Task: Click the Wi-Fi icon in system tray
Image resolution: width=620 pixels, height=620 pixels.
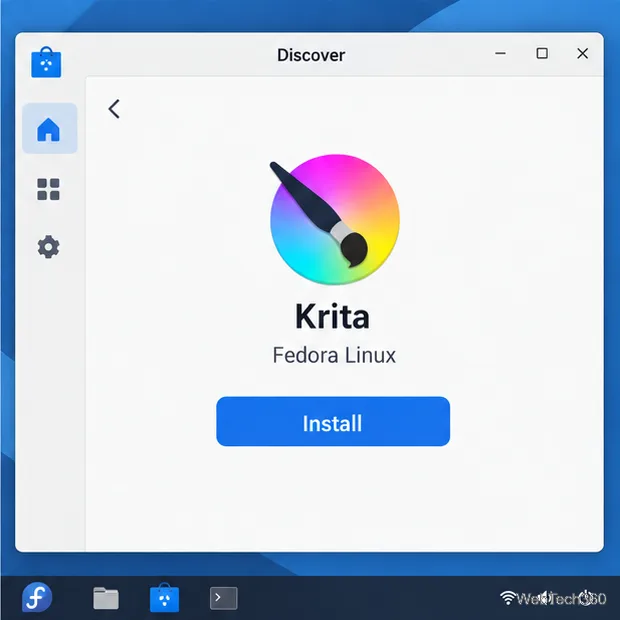Action: pos(508,598)
